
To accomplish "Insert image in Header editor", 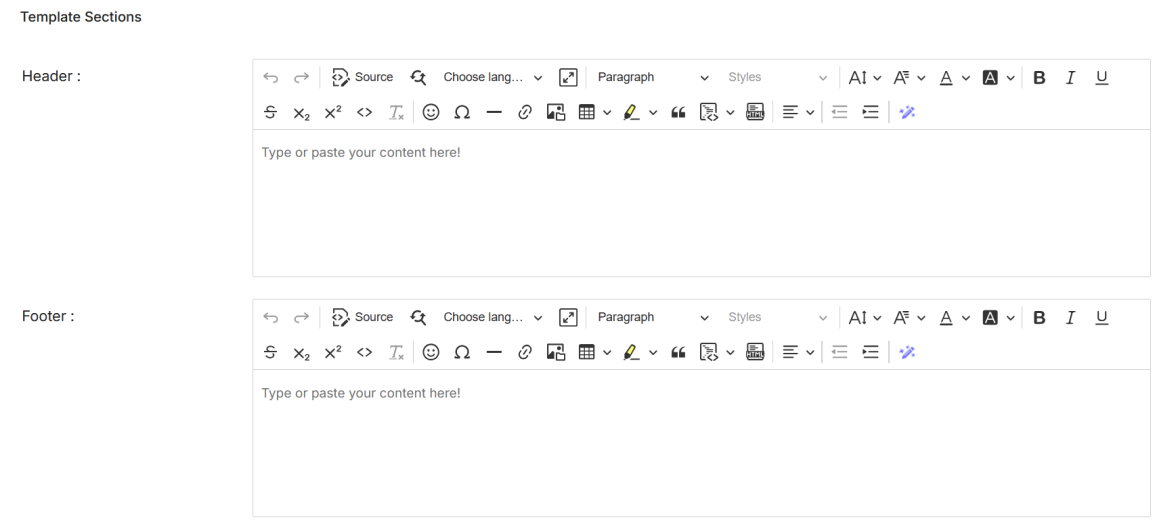I will coord(556,112).
